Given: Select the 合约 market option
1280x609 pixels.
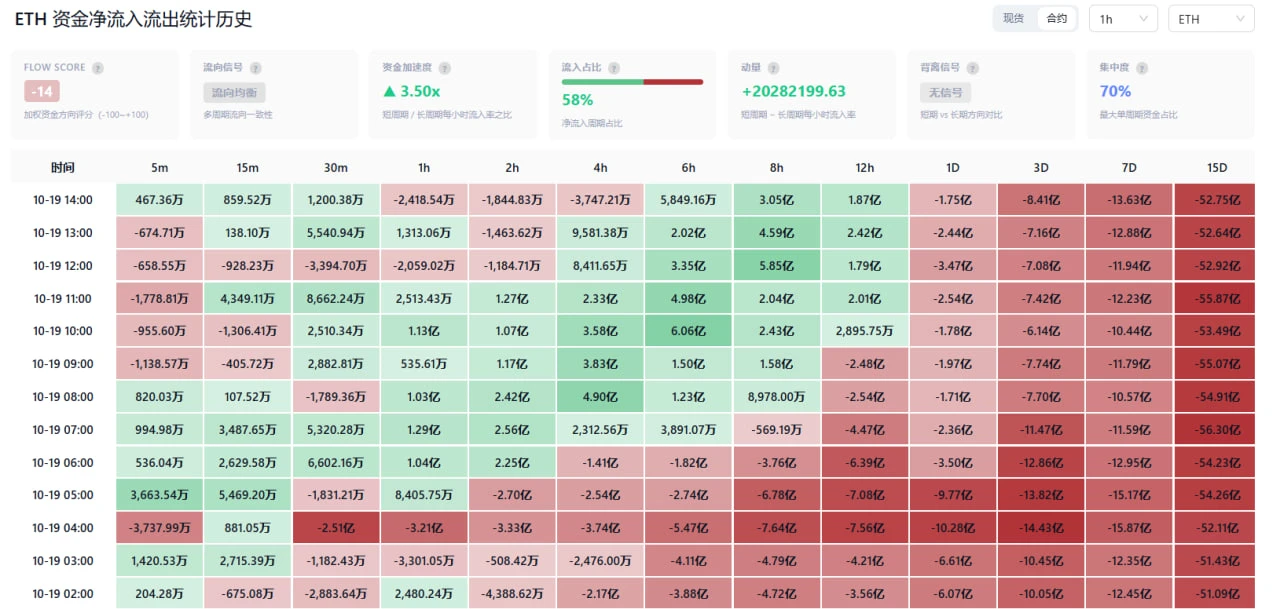Looking at the screenshot, I should (x=1057, y=19).
